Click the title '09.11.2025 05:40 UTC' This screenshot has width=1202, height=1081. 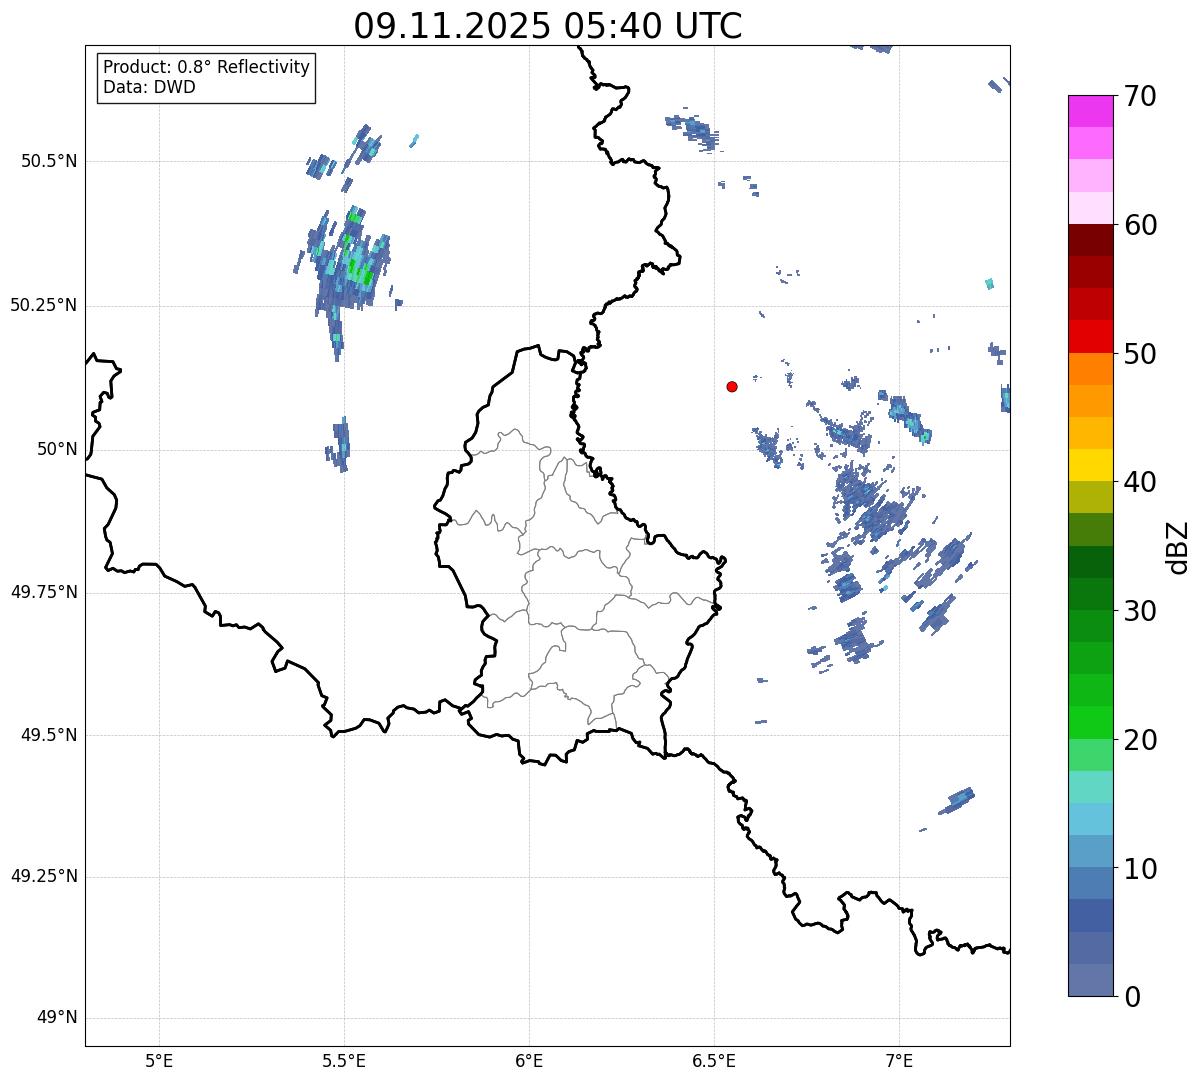(x=548, y=26)
